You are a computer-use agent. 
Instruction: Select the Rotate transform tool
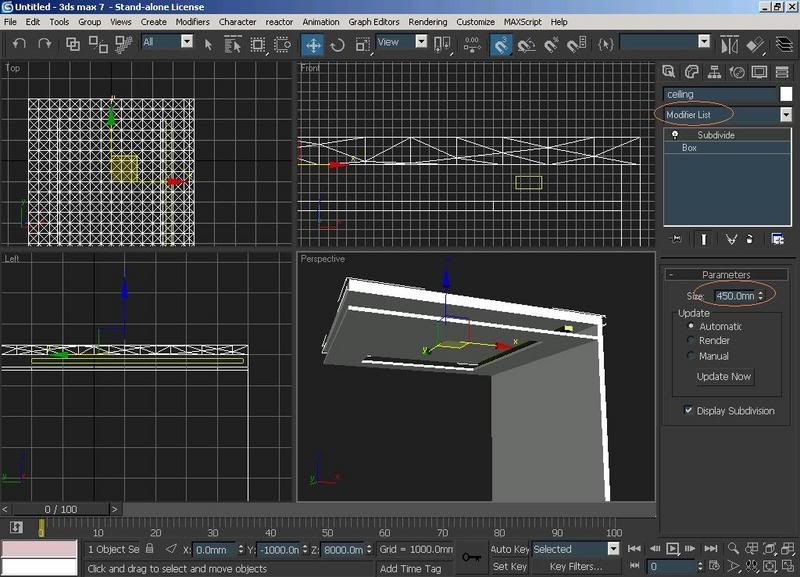tap(338, 45)
